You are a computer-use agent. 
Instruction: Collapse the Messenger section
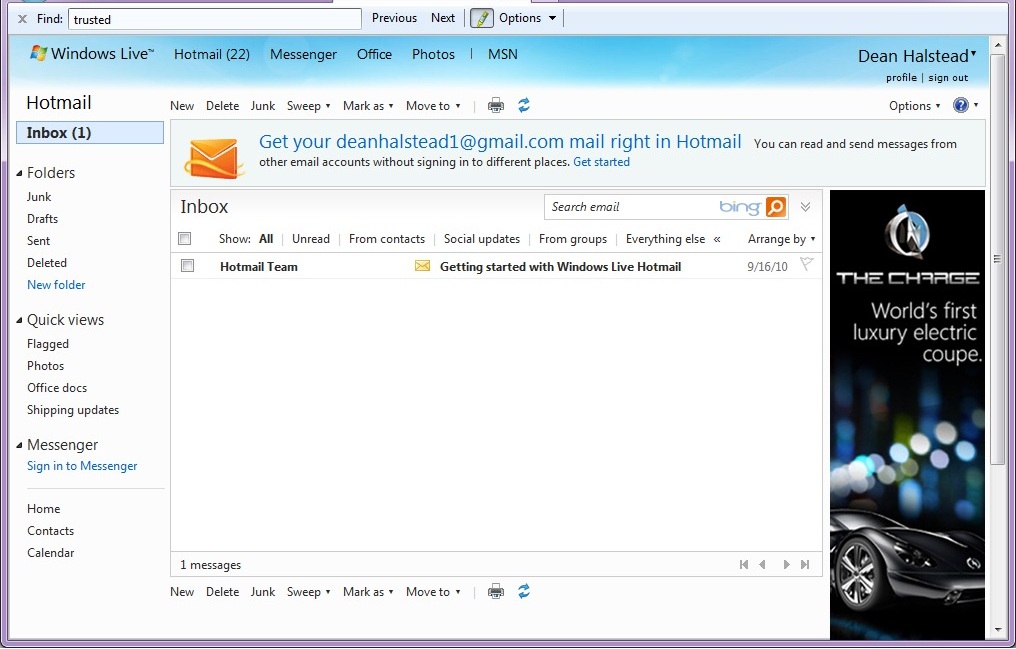coord(19,446)
